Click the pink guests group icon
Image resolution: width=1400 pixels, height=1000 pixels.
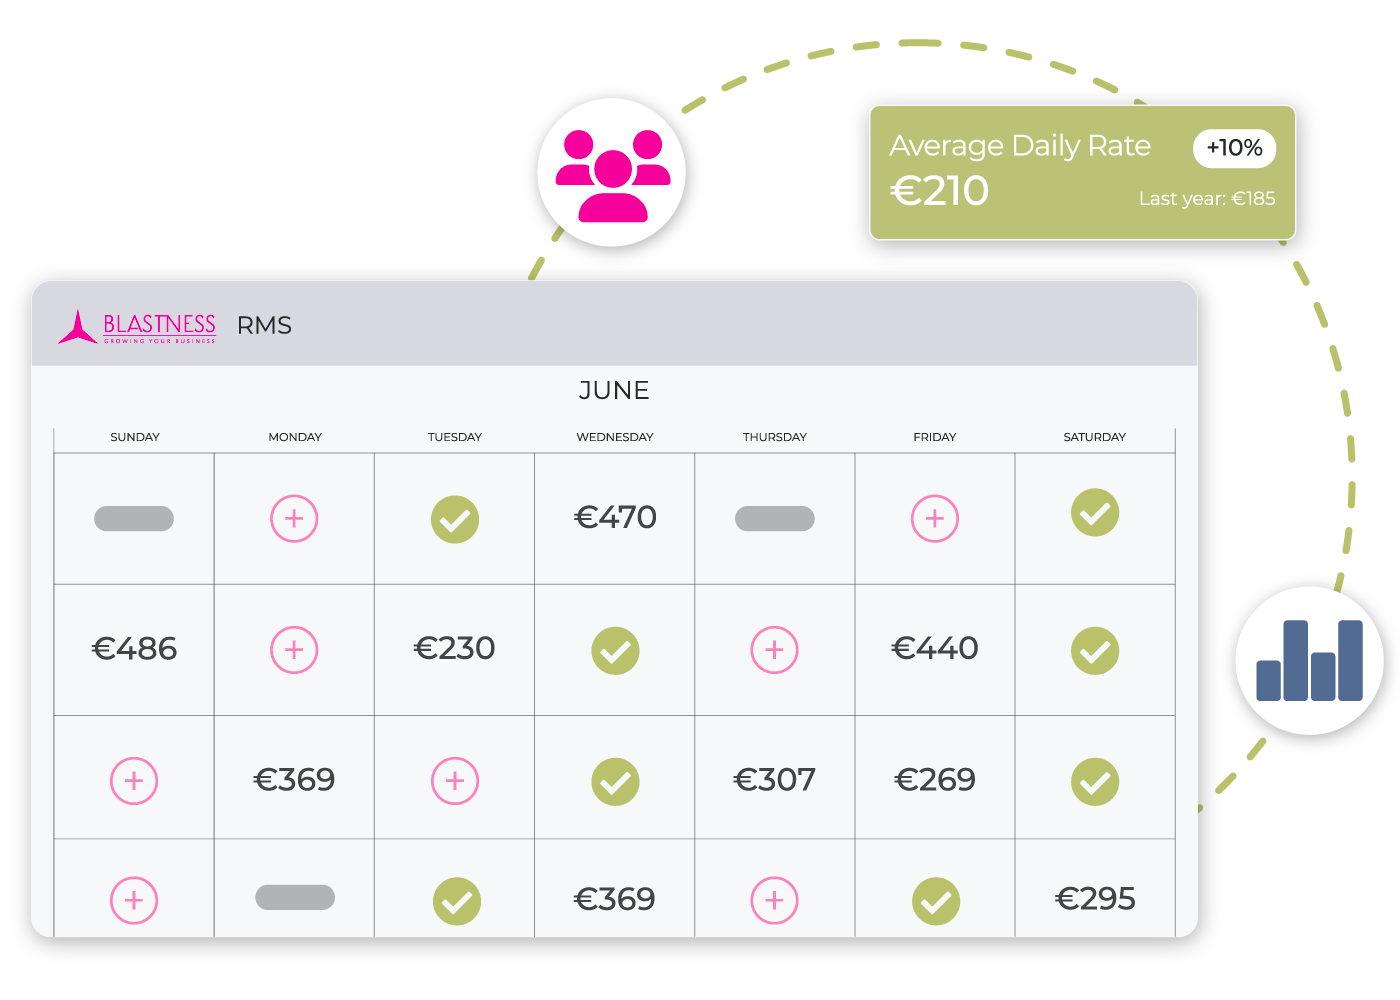(612, 173)
